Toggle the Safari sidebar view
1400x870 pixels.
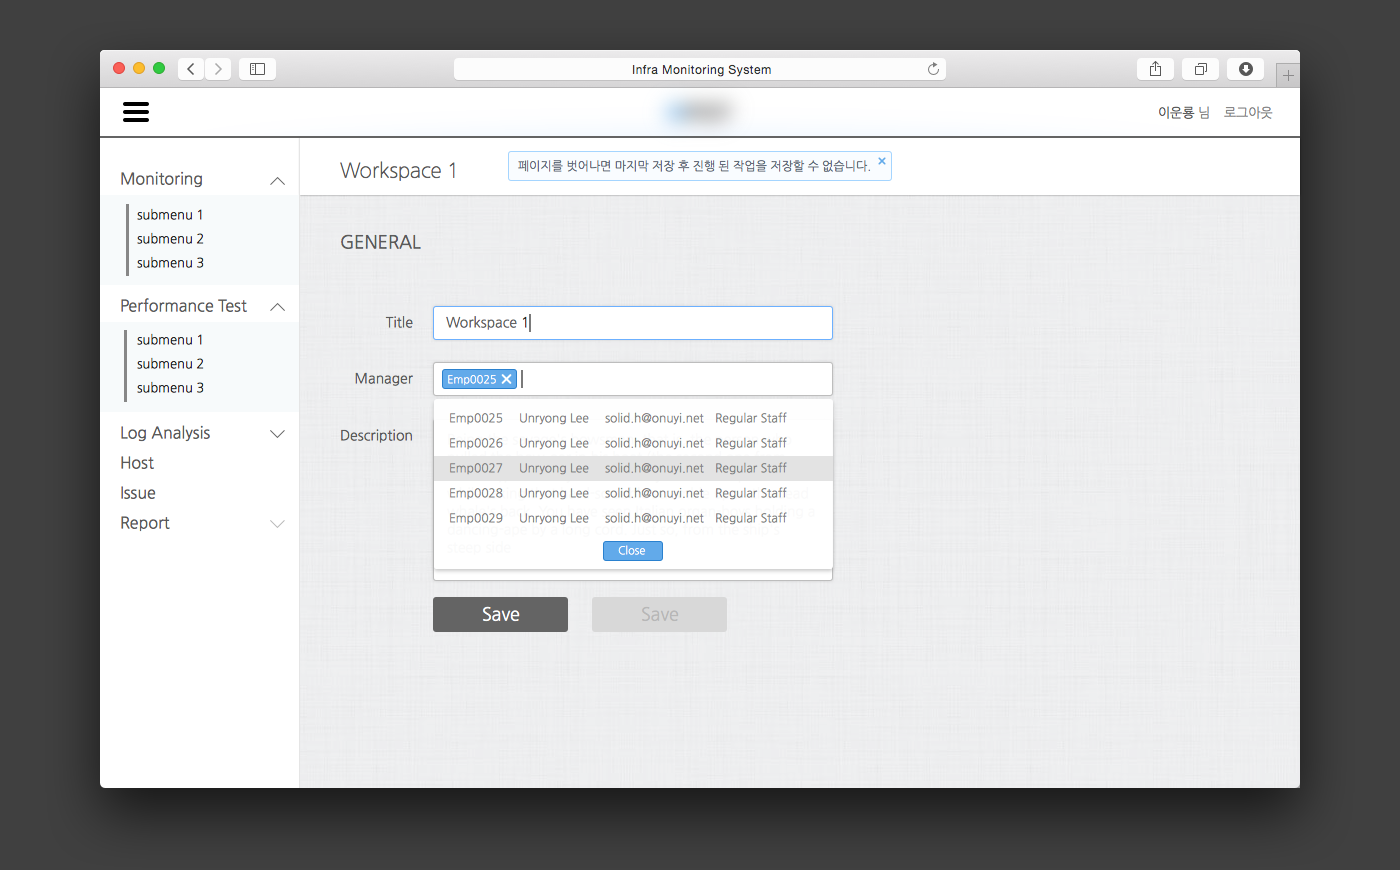[x=257, y=69]
